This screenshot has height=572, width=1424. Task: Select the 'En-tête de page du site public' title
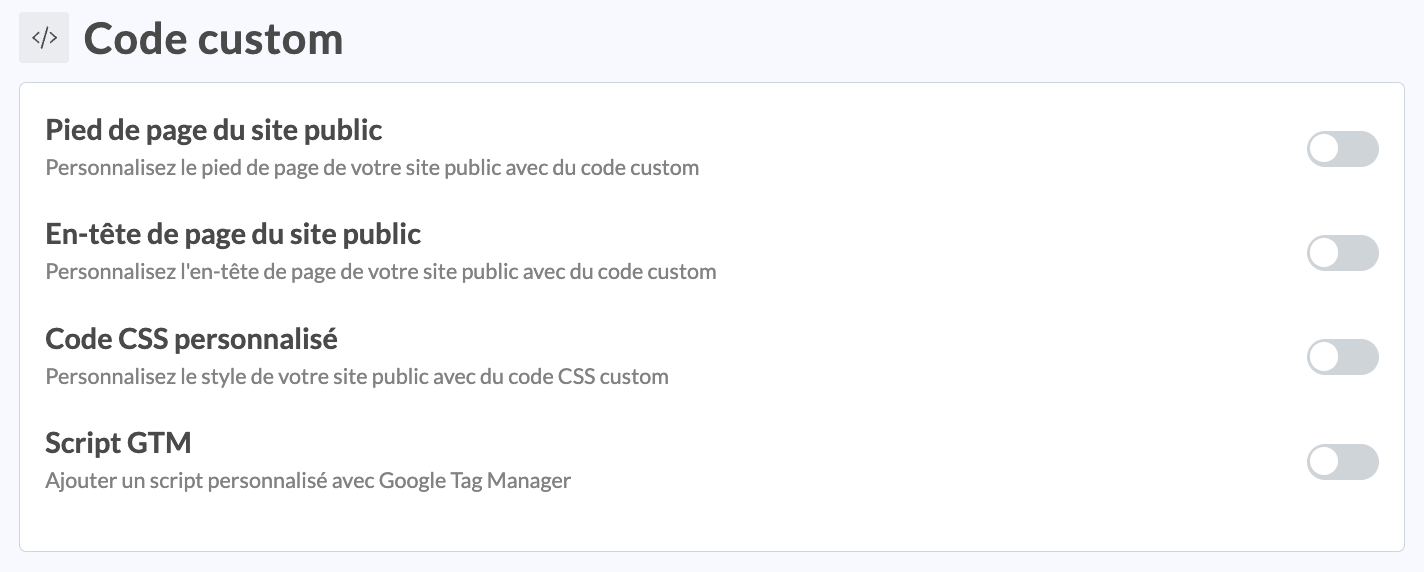pos(233,234)
